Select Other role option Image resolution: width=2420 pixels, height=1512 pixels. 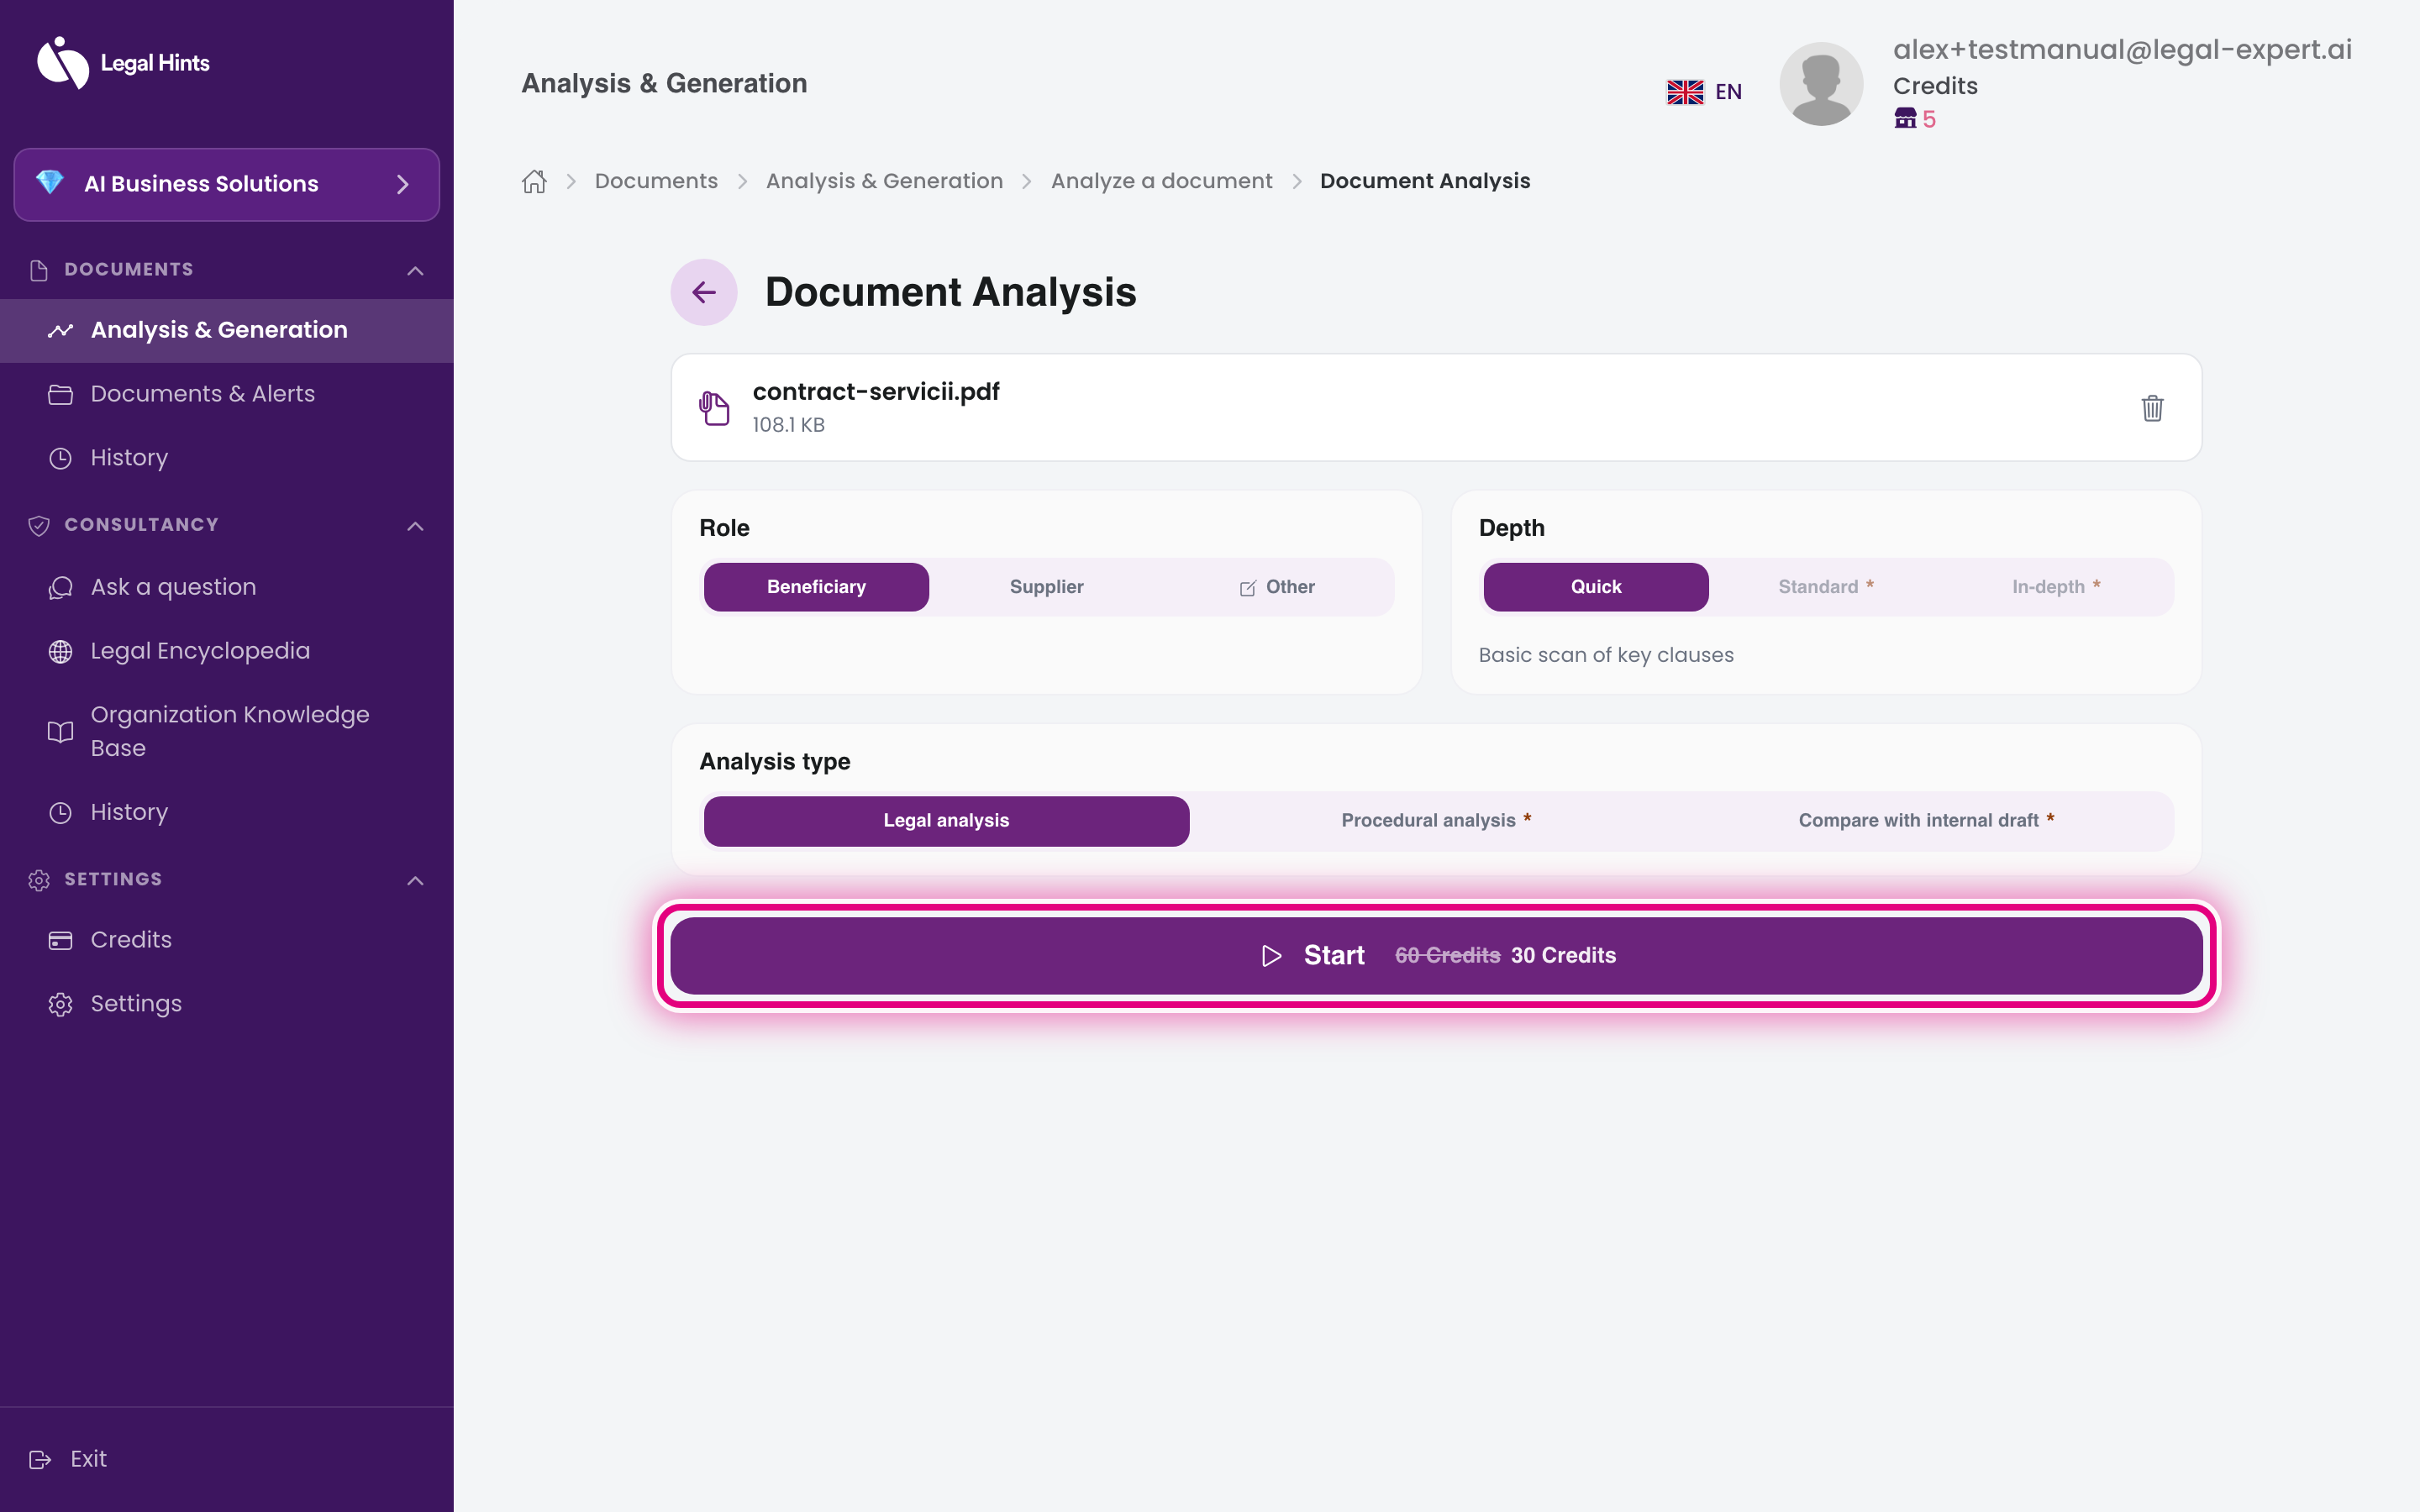tap(1277, 587)
